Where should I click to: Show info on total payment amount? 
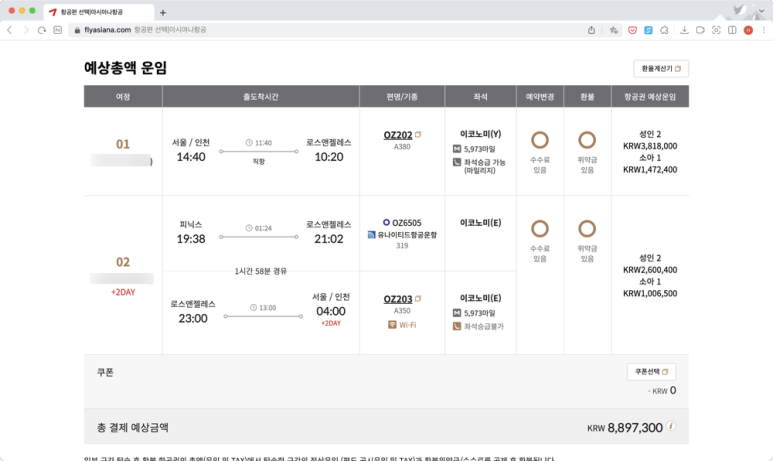(670, 426)
